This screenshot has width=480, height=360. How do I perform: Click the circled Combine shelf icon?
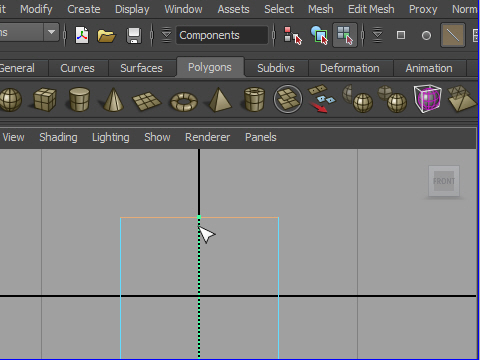(288, 99)
